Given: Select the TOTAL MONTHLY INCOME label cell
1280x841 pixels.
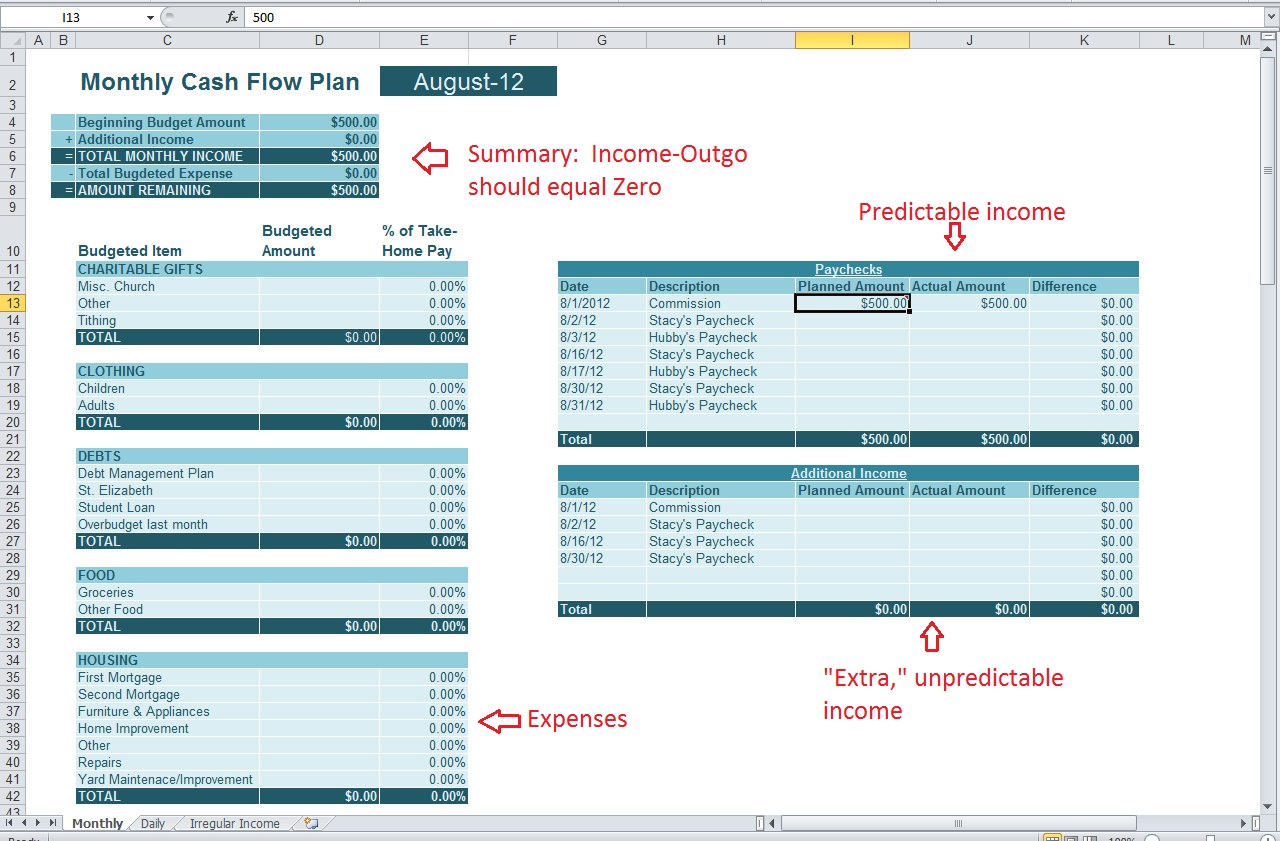Looking at the screenshot, I should point(167,156).
